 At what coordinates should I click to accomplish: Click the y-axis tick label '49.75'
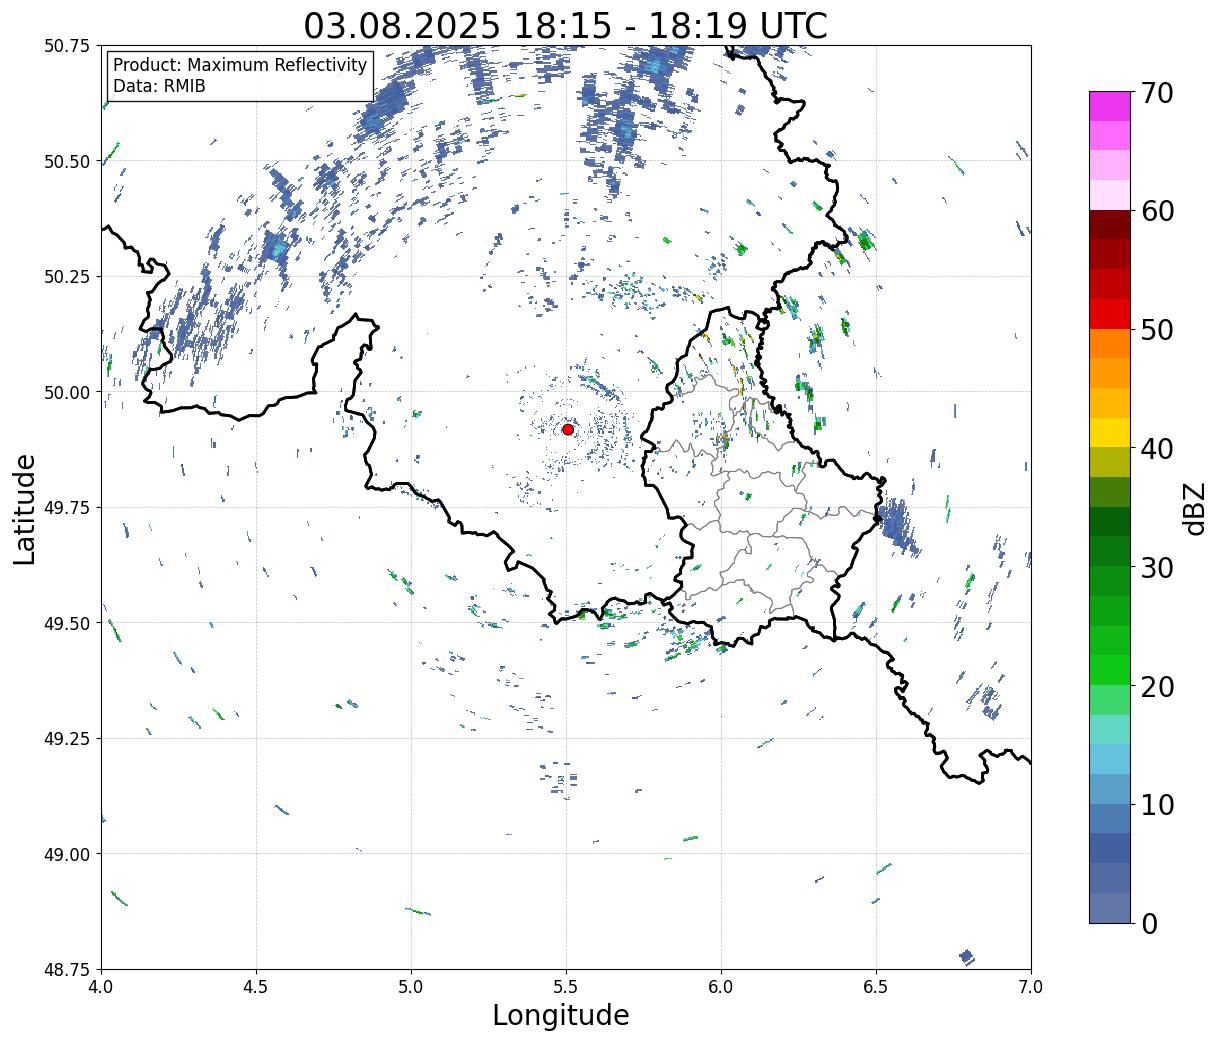67,508
